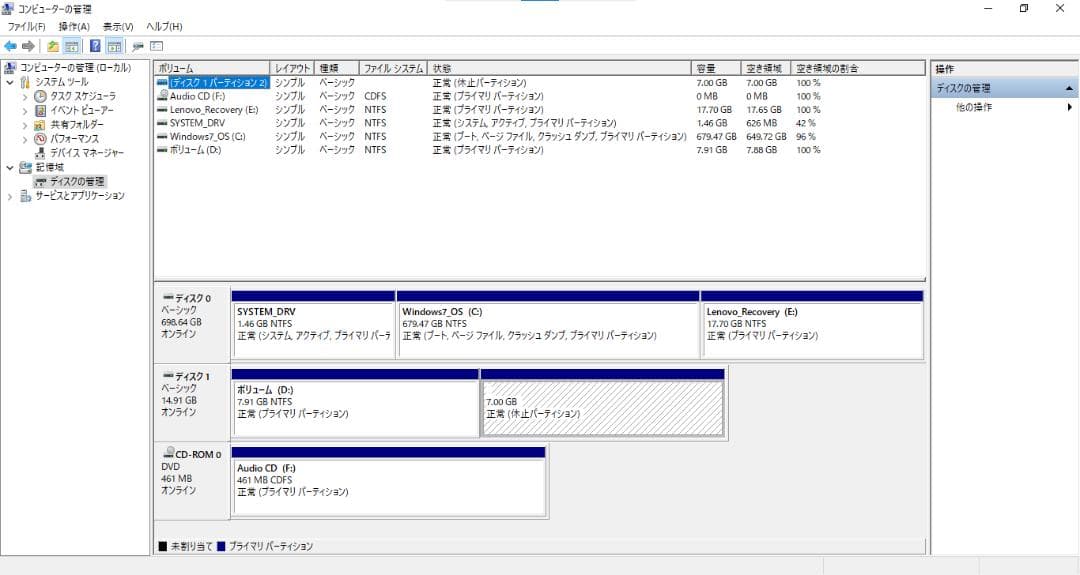Click the イベント ビューアー icon

tap(41, 110)
